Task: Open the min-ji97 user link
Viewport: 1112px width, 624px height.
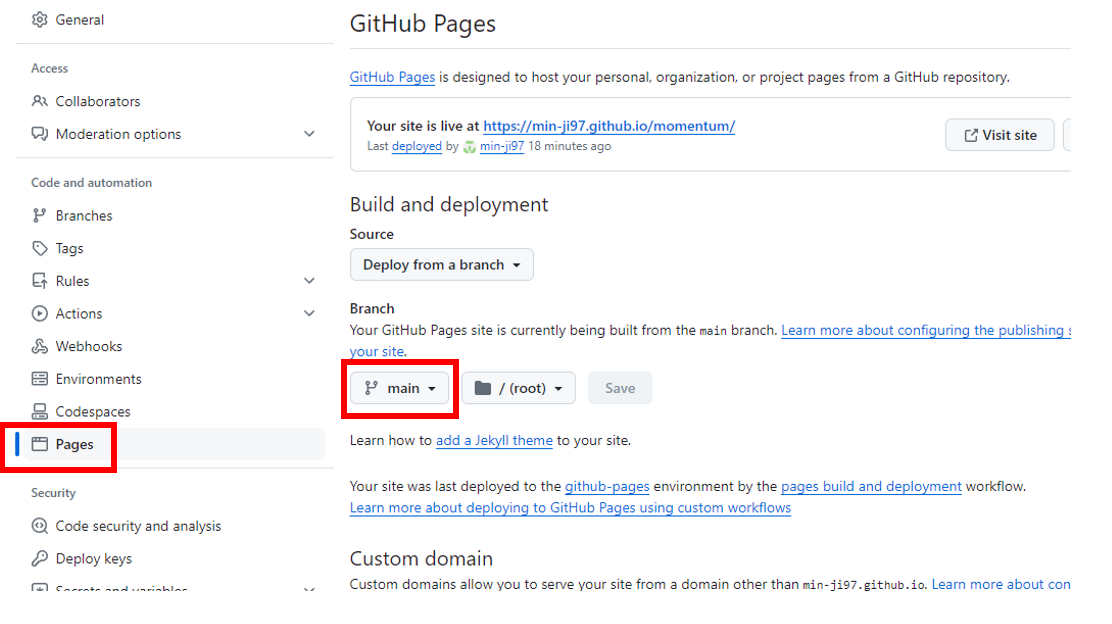Action: tap(501, 146)
